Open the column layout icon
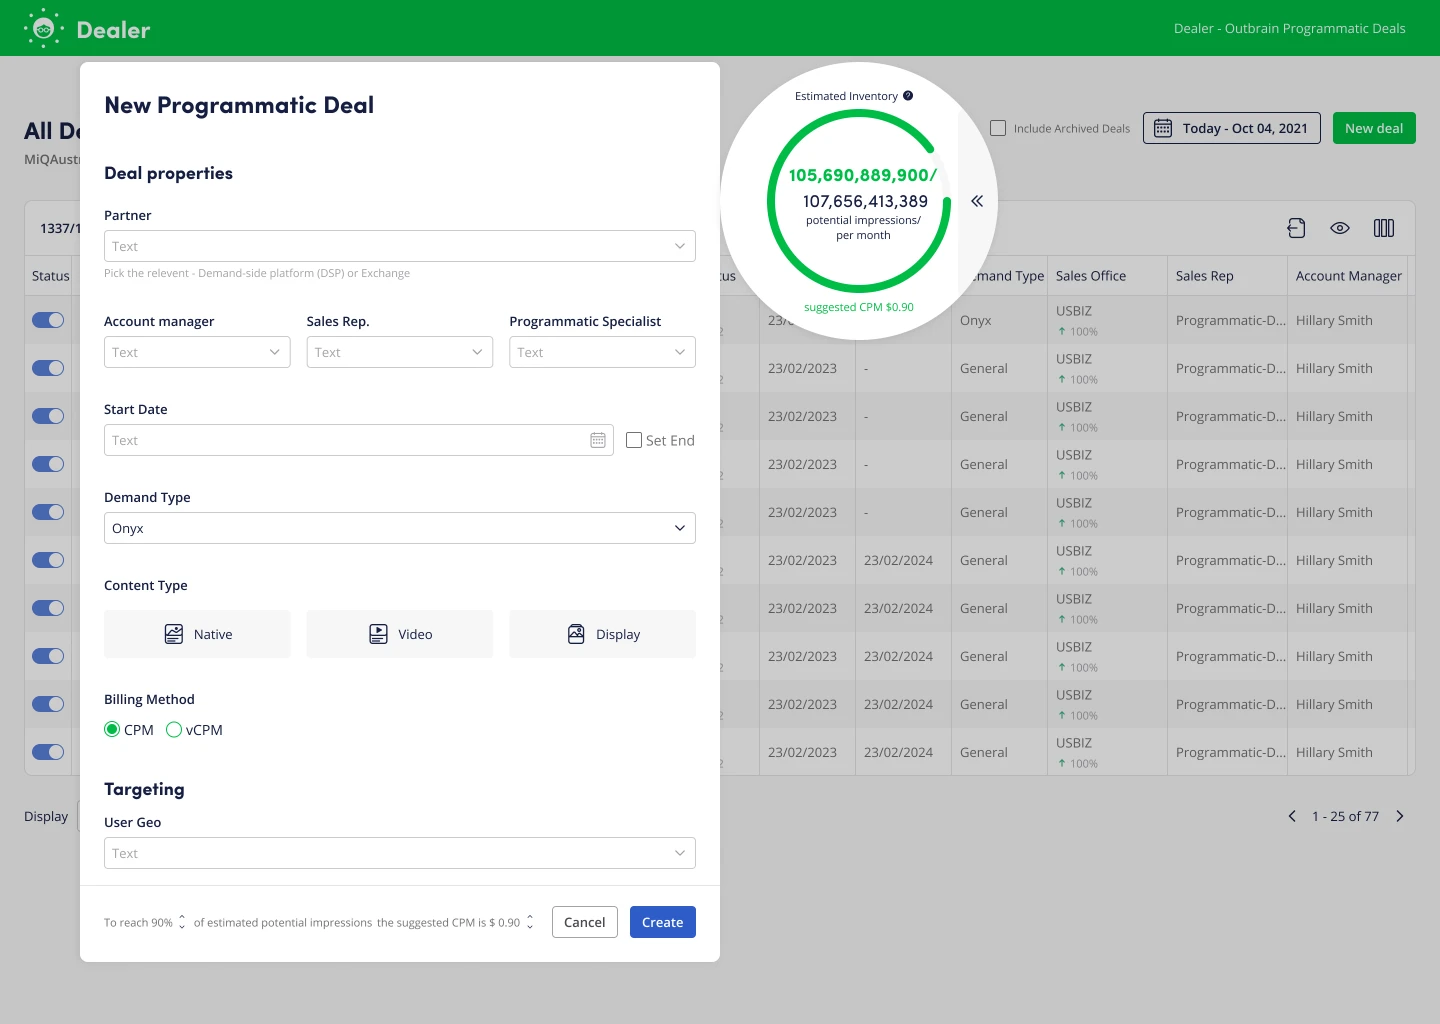Viewport: 1440px width, 1024px height. click(1384, 228)
